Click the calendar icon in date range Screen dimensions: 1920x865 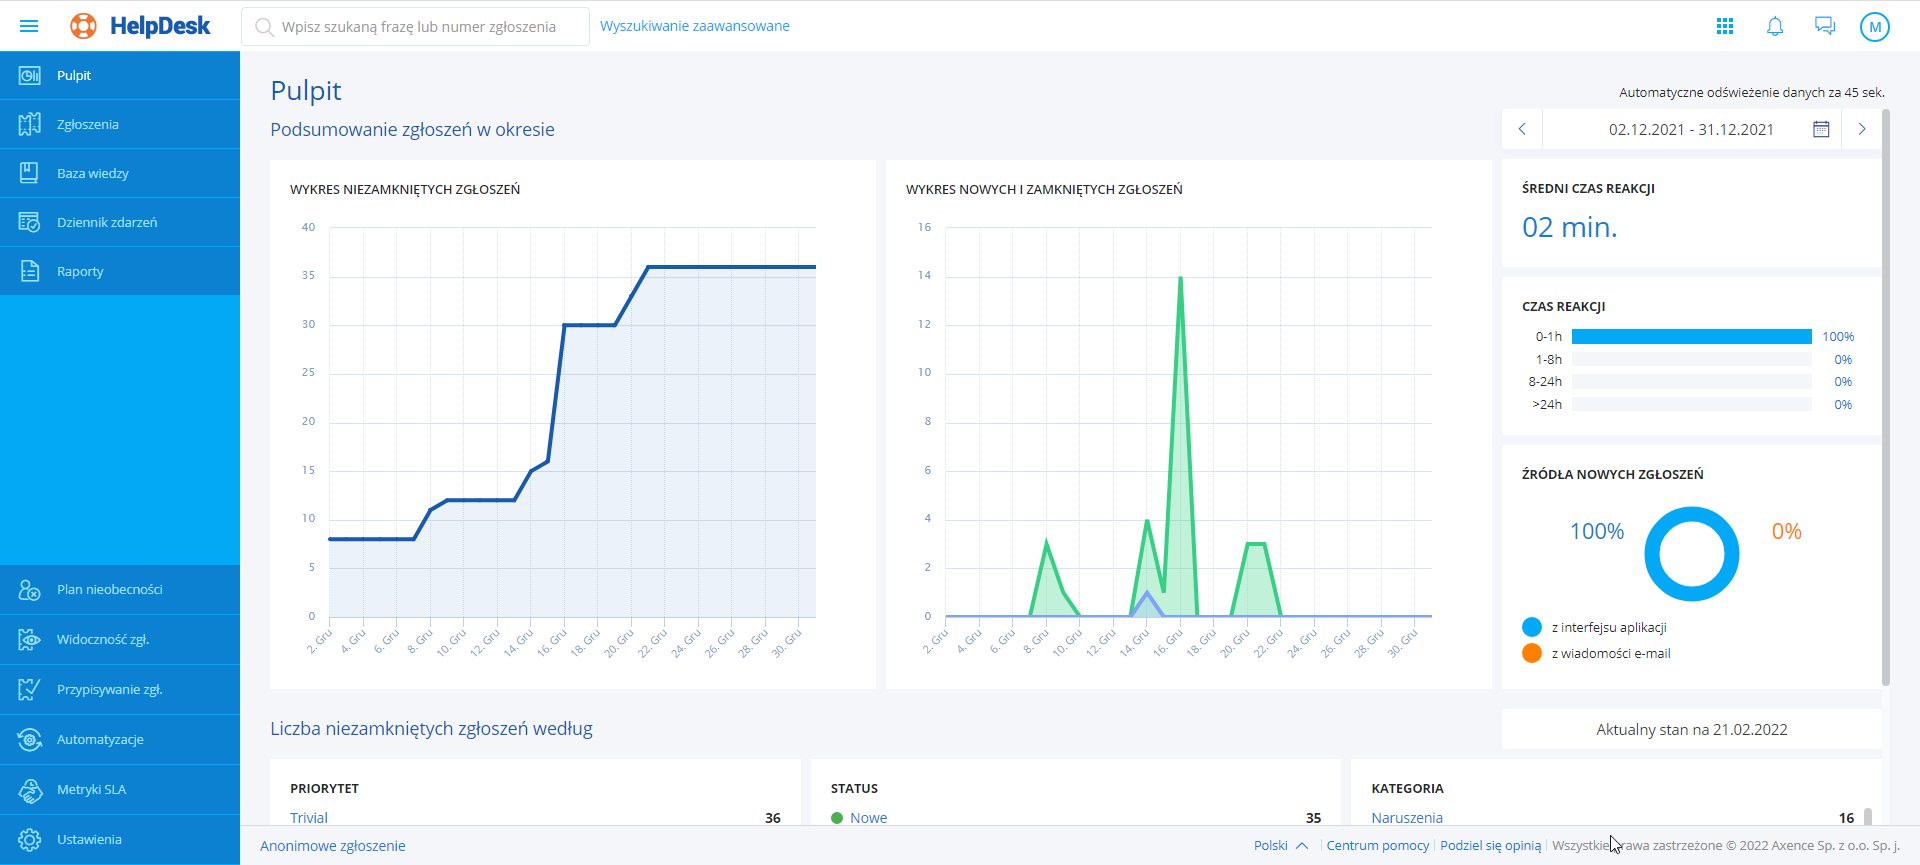pyautogui.click(x=1821, y=129)
